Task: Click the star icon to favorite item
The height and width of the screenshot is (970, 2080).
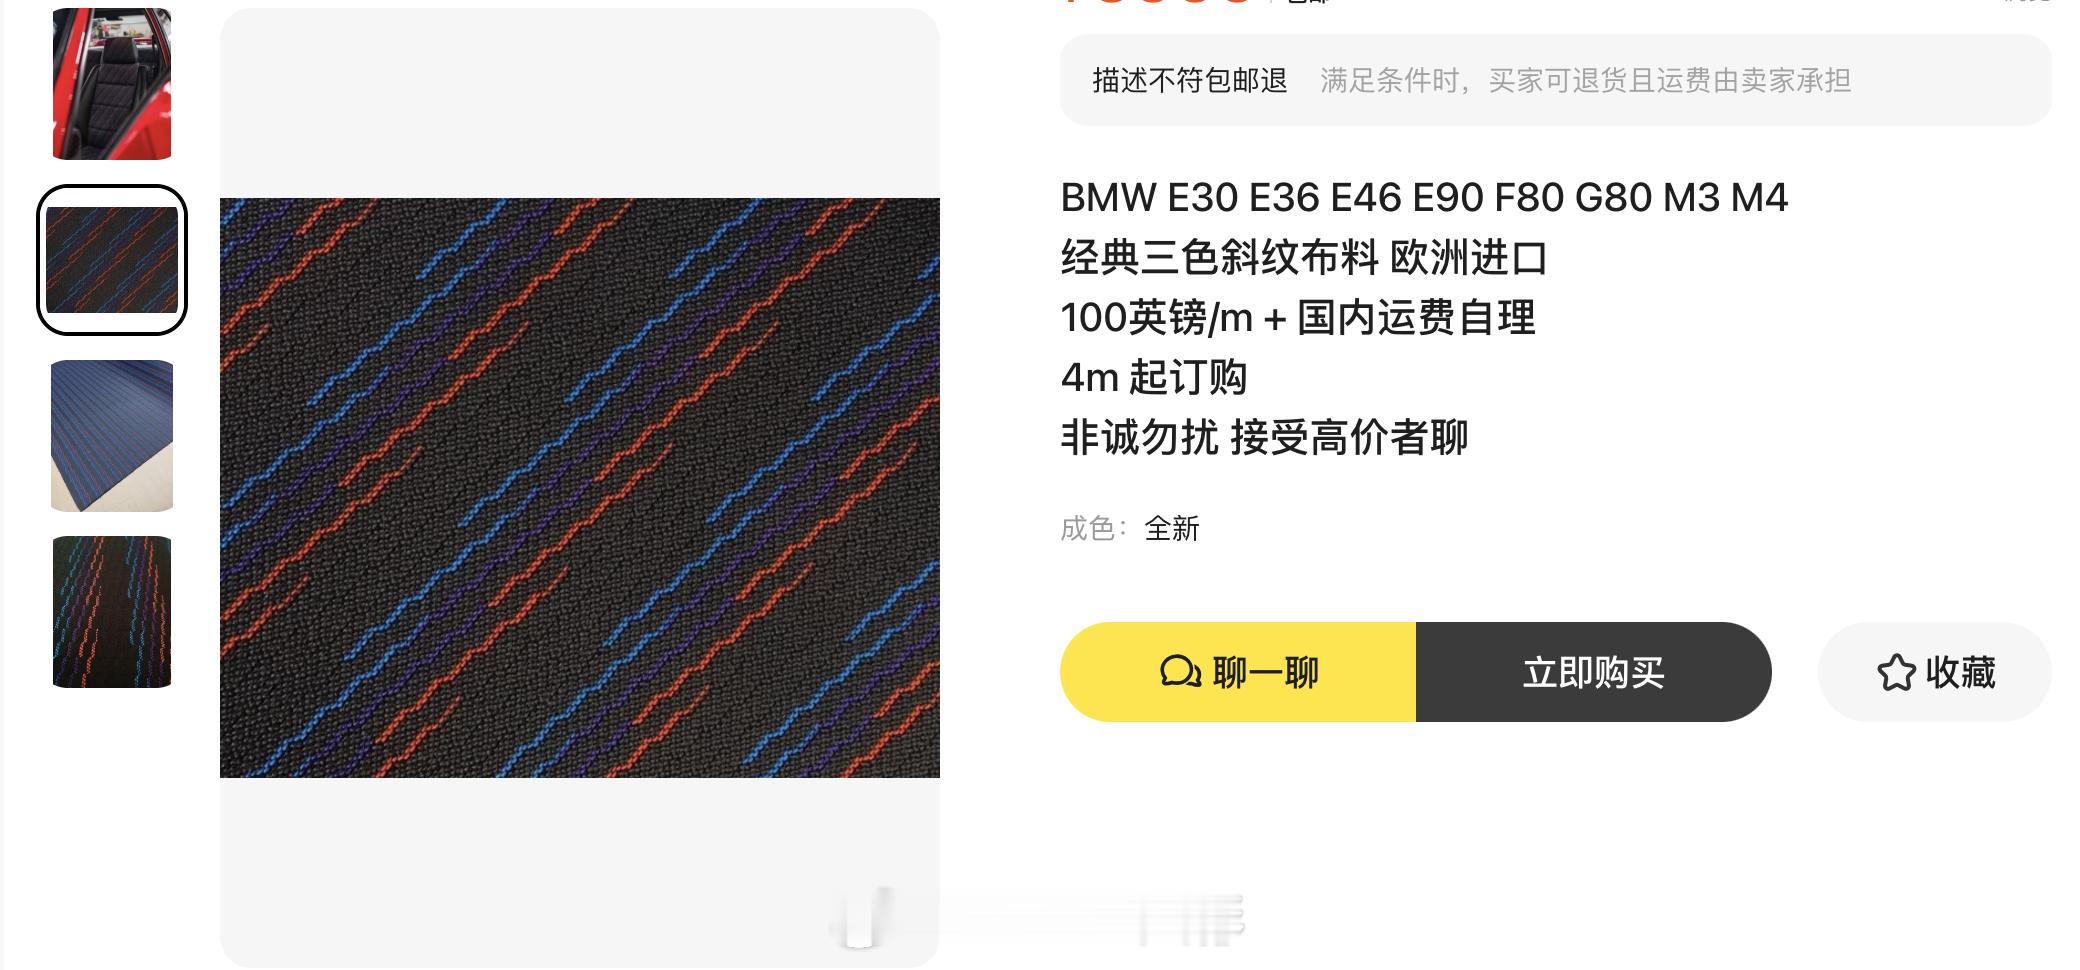Action: tap(1896, 672)
